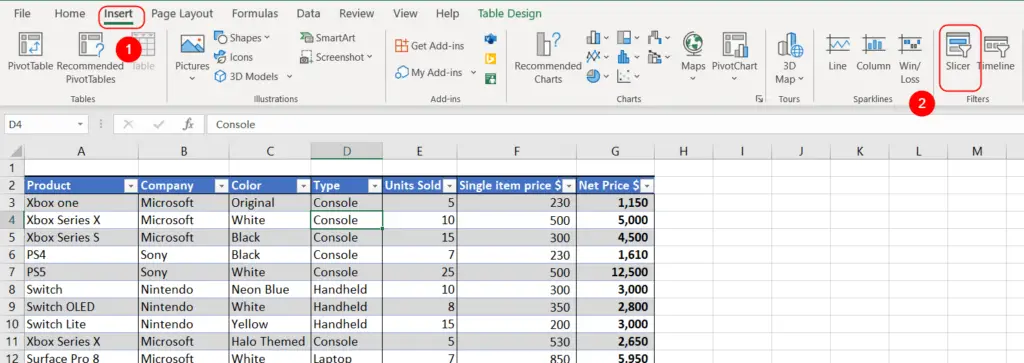Insert a Win/Loss sparkline
Image resolution: width=1024 pixels, height=363 pixels.
910,58
